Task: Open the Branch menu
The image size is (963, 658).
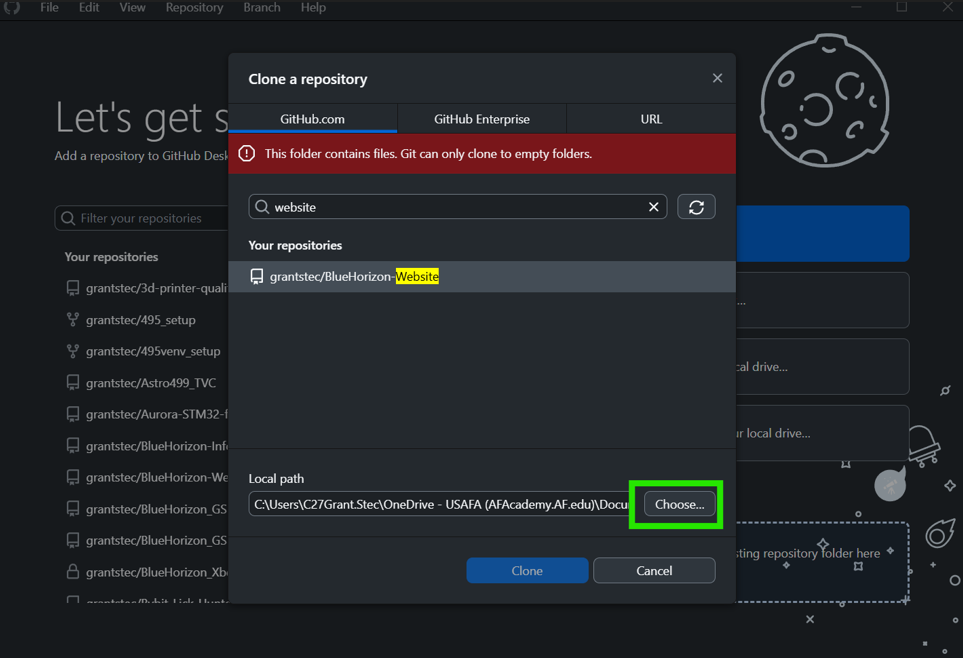Action: pyautogui.click(x=262, y=7)
